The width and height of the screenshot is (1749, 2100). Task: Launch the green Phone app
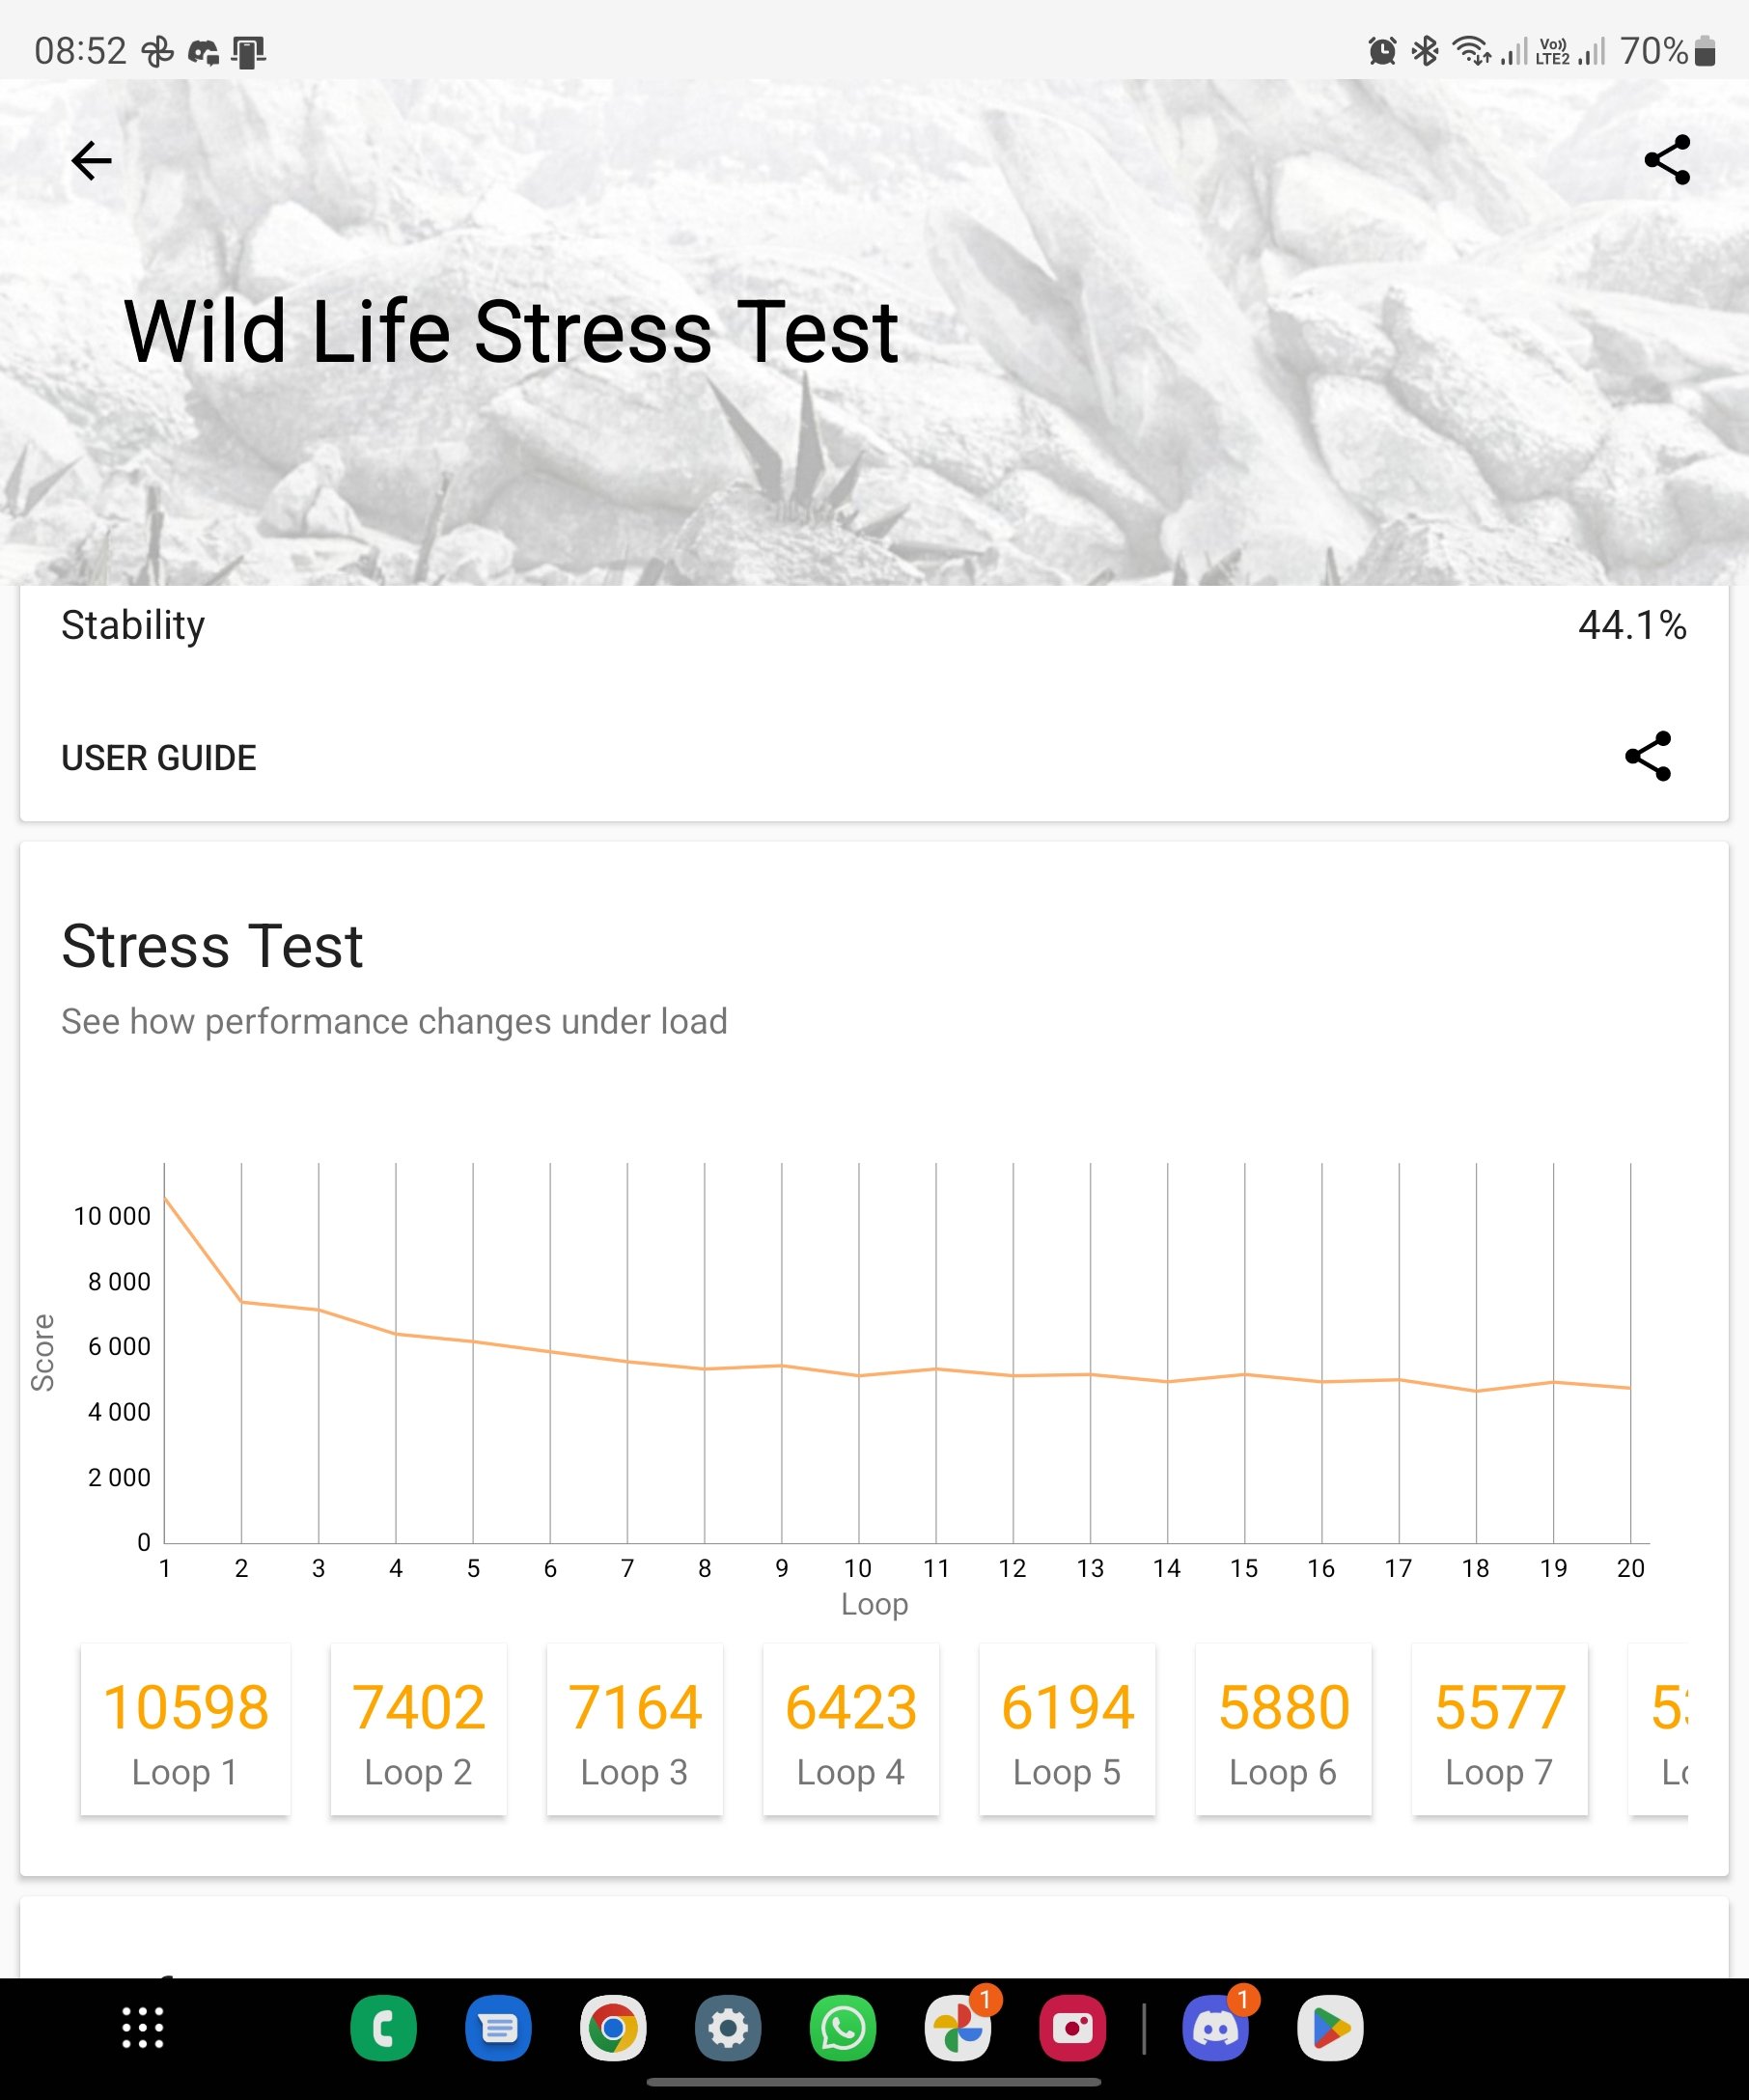click(384, 2028)
